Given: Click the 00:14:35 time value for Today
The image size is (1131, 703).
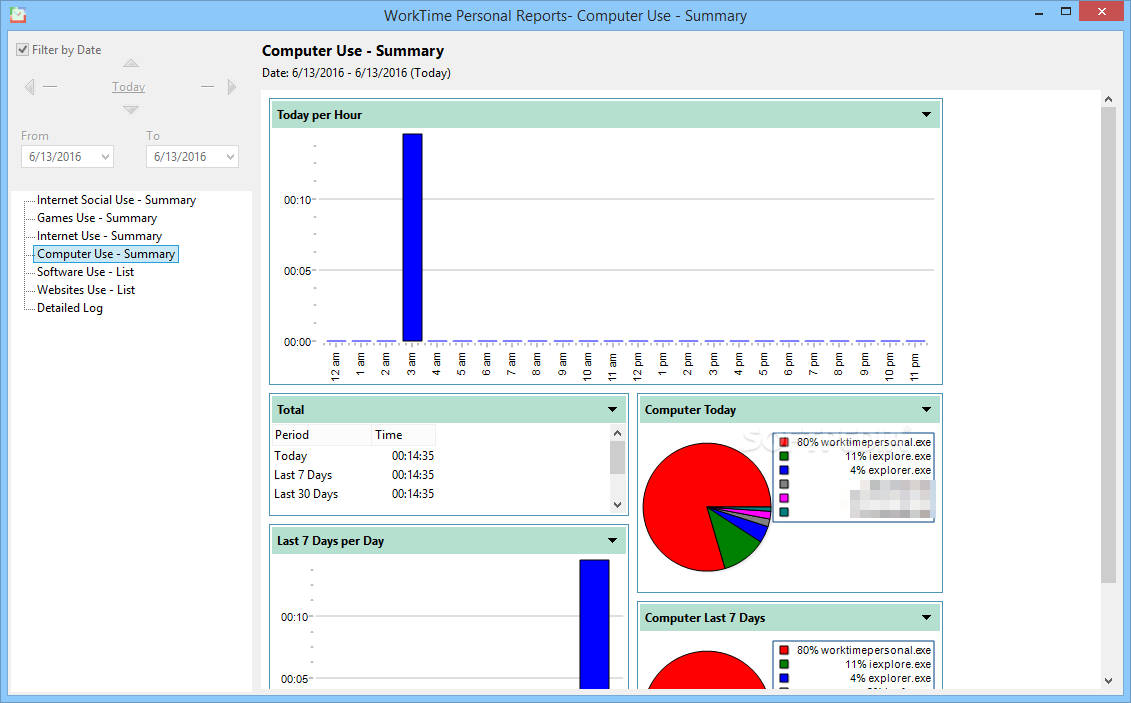Looking at the screenshot, I should (x=413, y=456).
